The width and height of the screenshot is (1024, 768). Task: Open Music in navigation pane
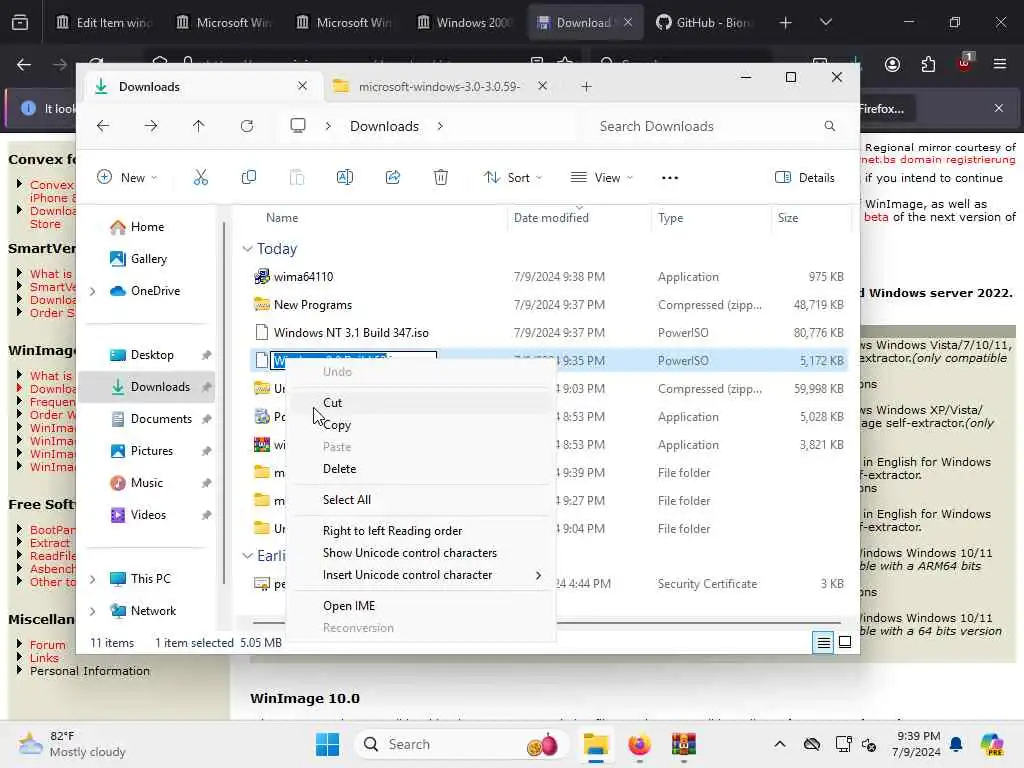tap(147, 483)
